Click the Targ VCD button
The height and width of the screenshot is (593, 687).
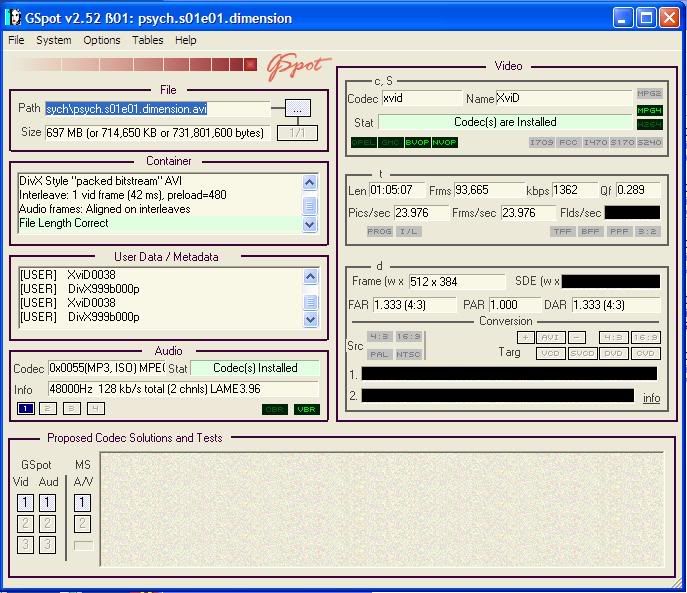[551, 353]
